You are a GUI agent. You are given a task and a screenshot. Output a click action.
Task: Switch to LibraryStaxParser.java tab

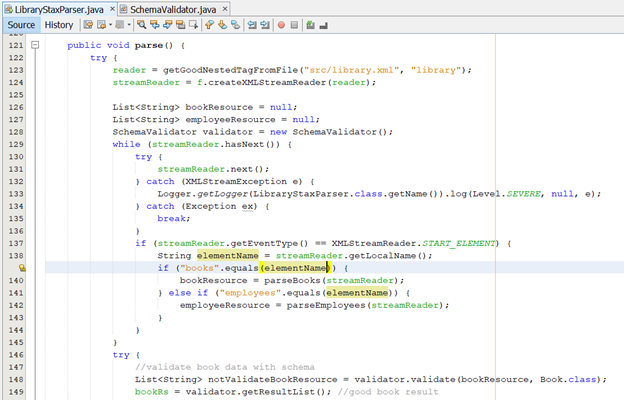59,9
